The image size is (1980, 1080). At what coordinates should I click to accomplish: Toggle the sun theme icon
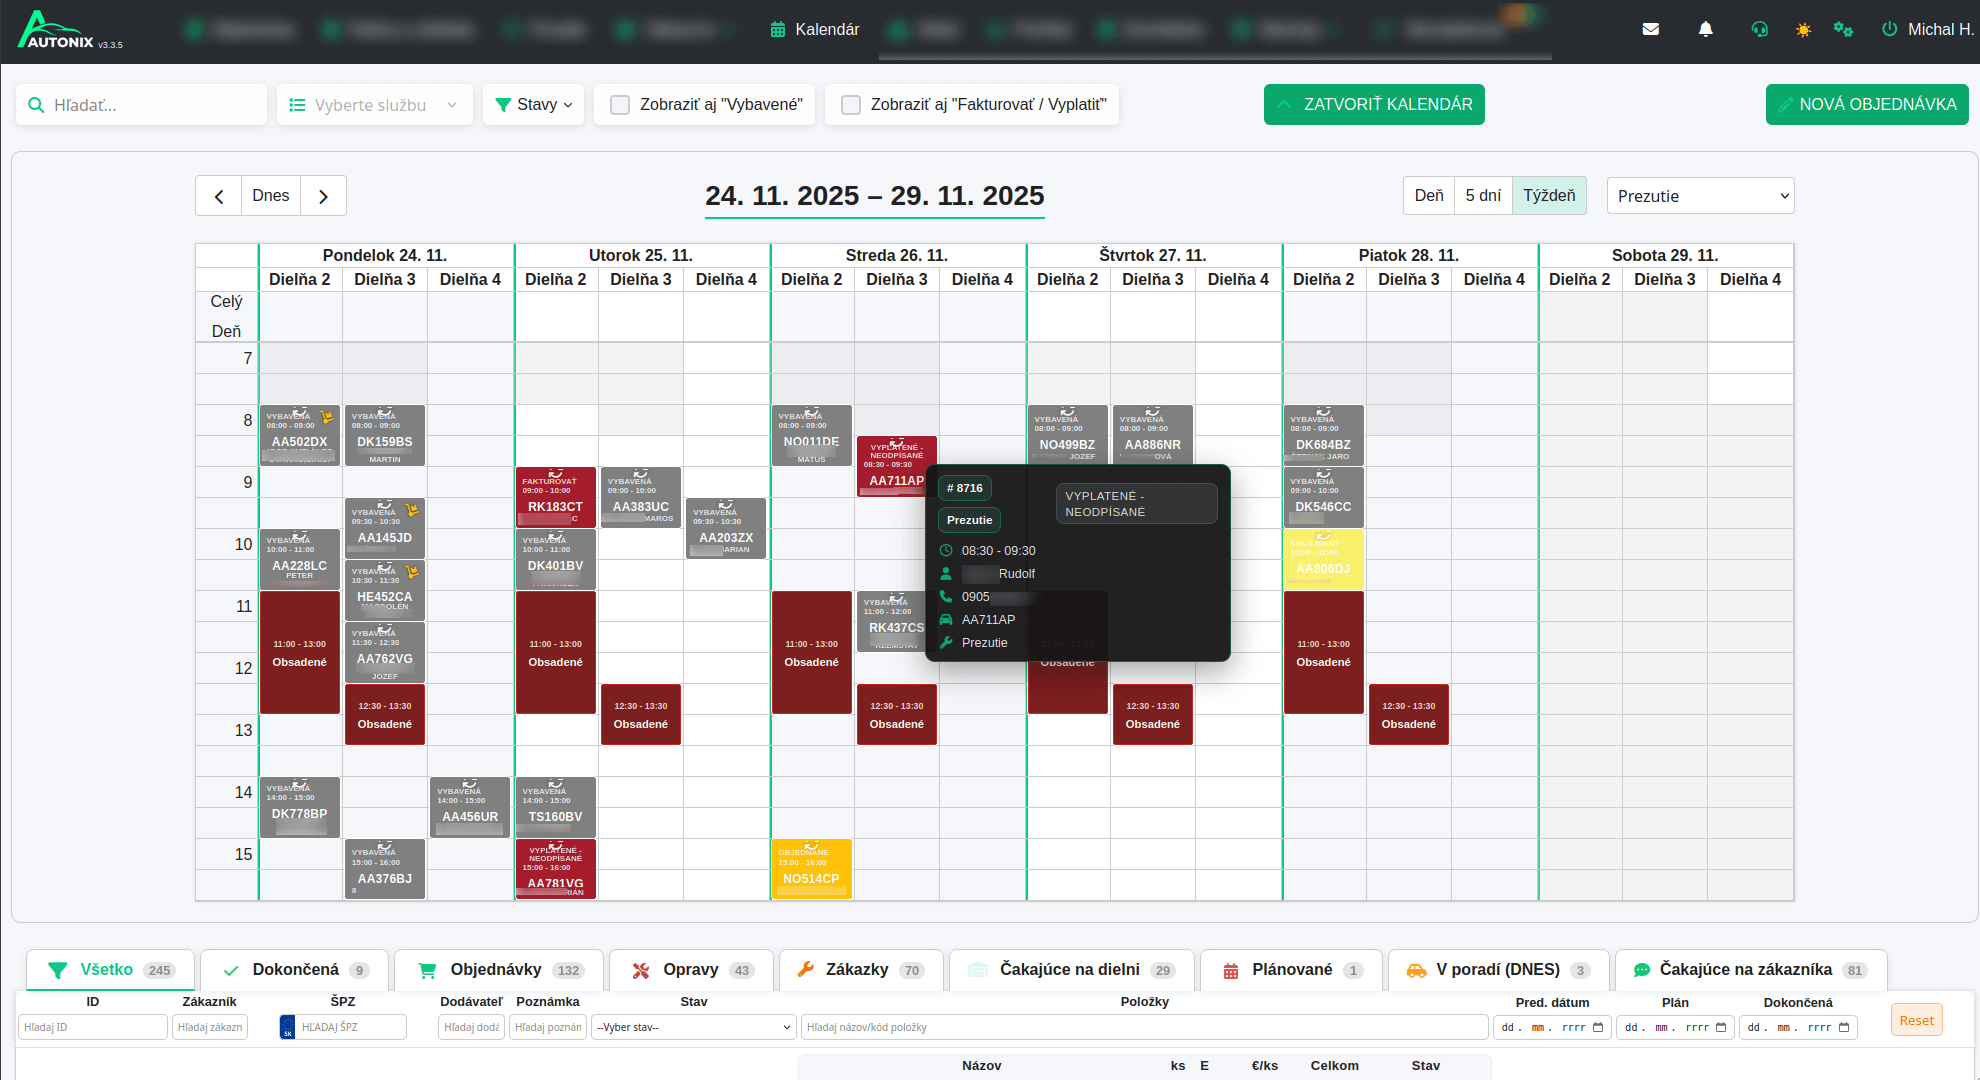pyautogui.click(x=1803, y=30)
